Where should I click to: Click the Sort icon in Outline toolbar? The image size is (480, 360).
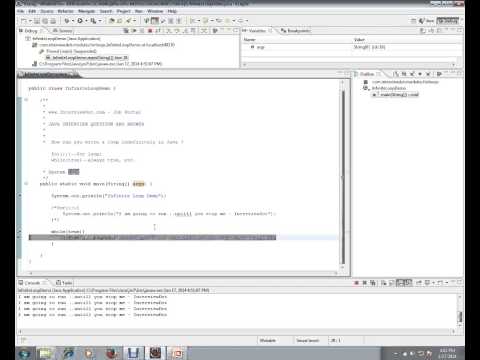(x=396, y=74)
